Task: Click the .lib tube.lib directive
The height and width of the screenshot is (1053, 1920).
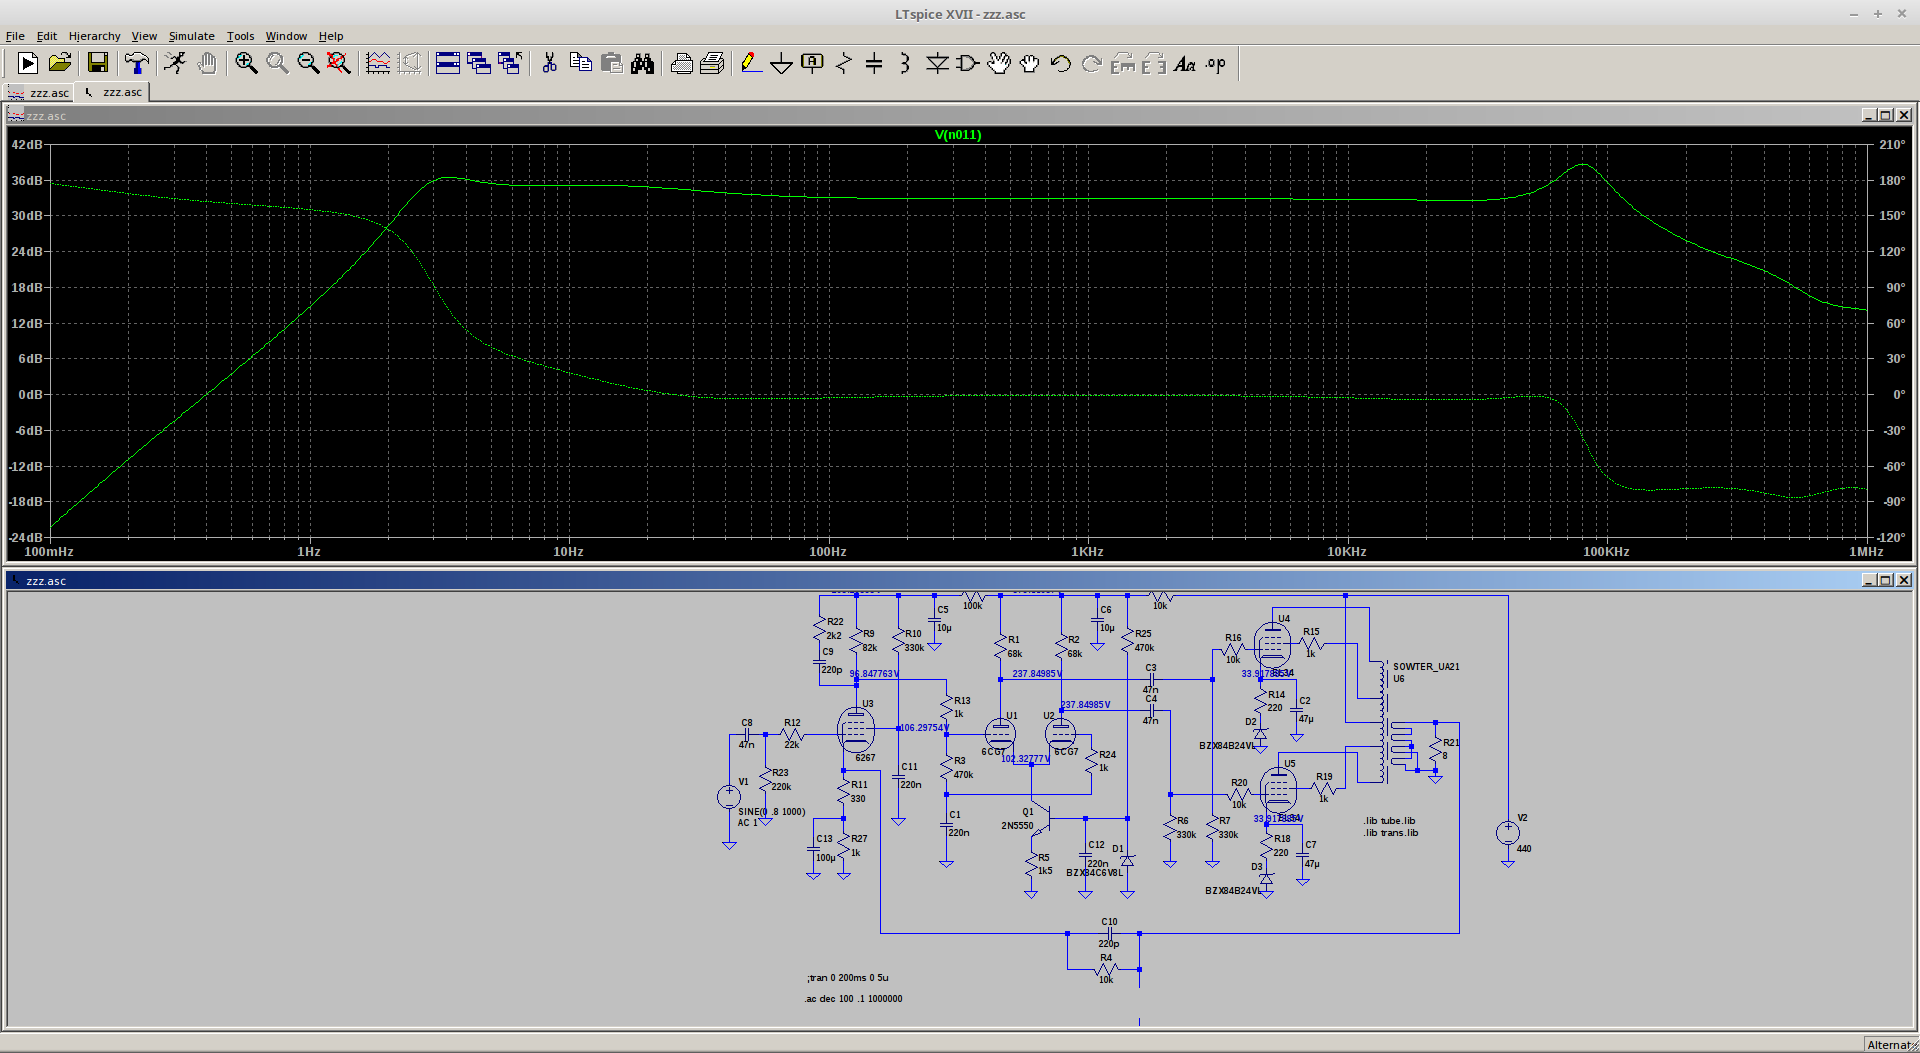Action: coord(1389,820)
